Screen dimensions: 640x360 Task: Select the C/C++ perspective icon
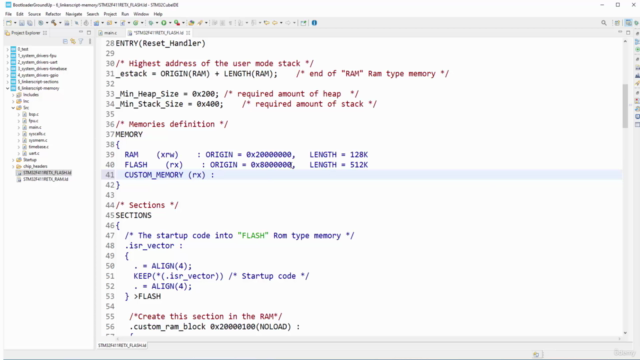point(629,23)
